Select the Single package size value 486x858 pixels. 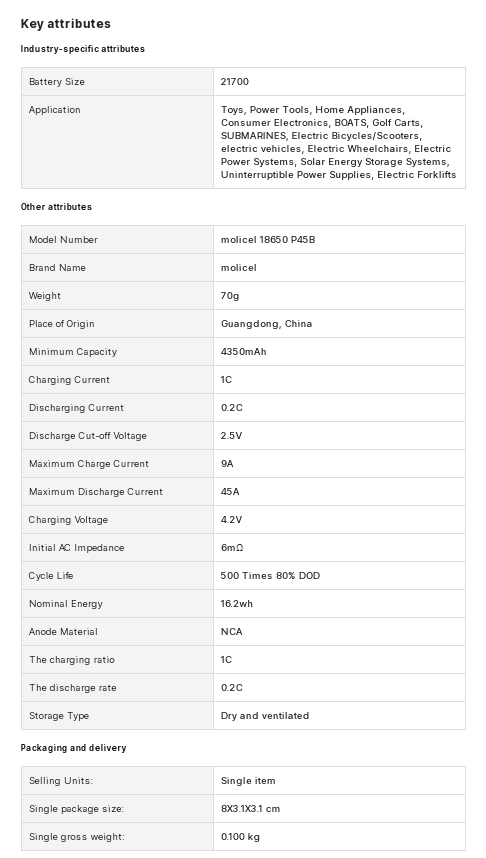[251, 809]
